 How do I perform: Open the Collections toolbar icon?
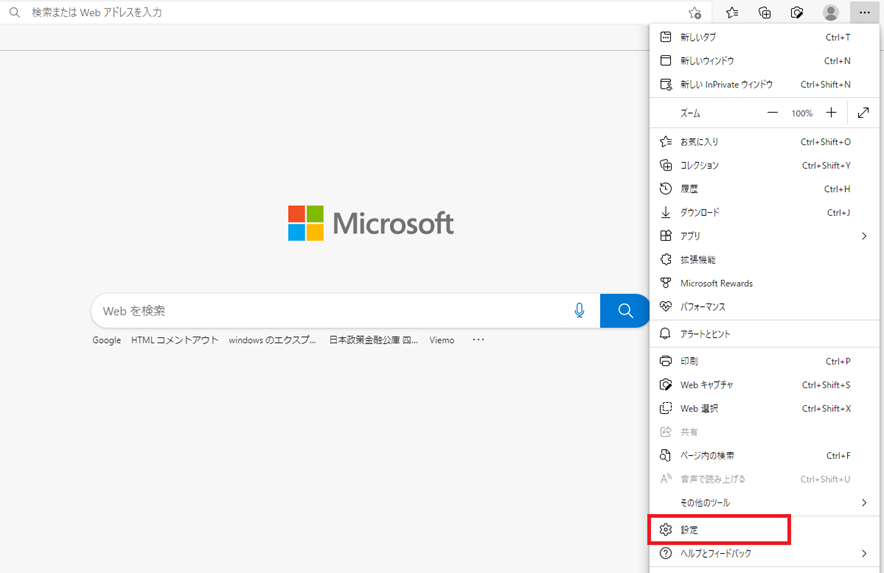click(764, 12)
